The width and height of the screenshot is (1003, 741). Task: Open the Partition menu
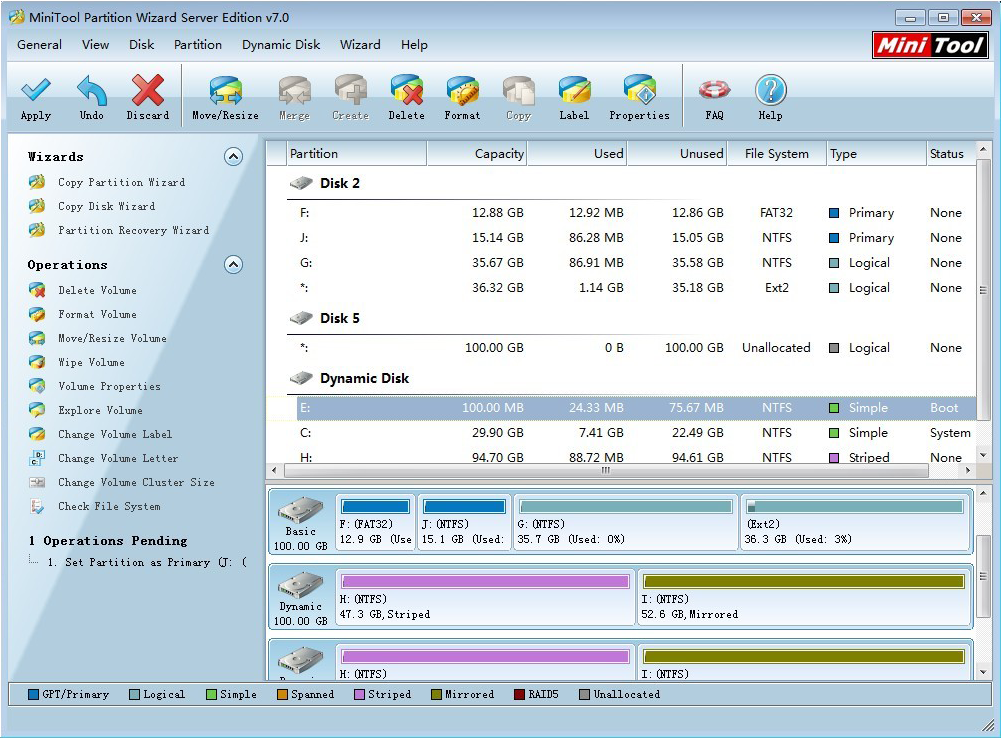click(x=197, y=44)
